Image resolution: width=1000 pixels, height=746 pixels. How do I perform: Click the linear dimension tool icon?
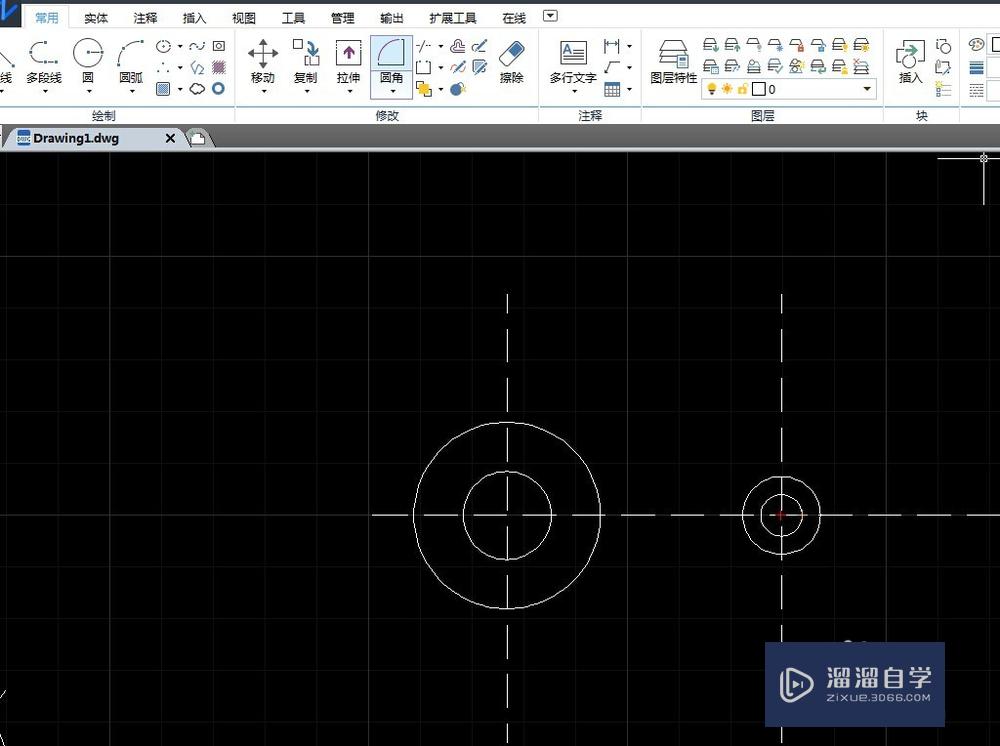click(x=611, y=46)
